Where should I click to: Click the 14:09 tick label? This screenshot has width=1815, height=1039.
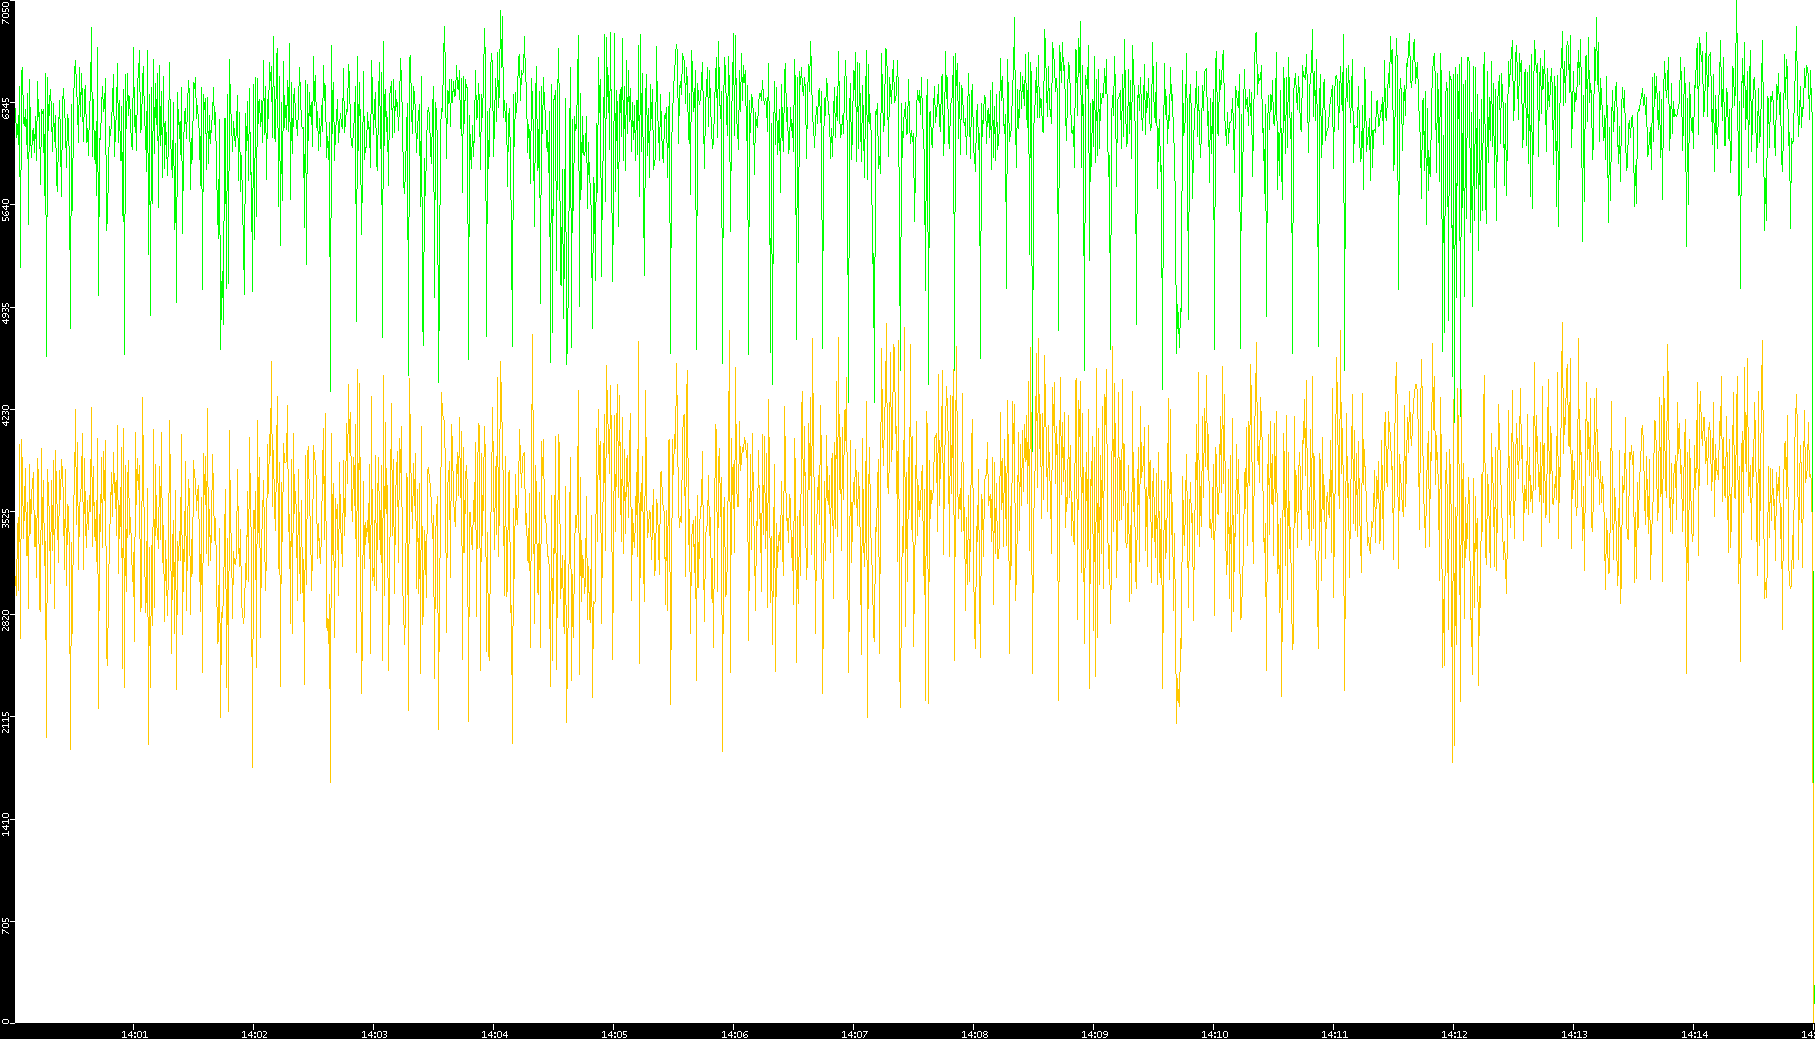[x=1094, y=1034]
